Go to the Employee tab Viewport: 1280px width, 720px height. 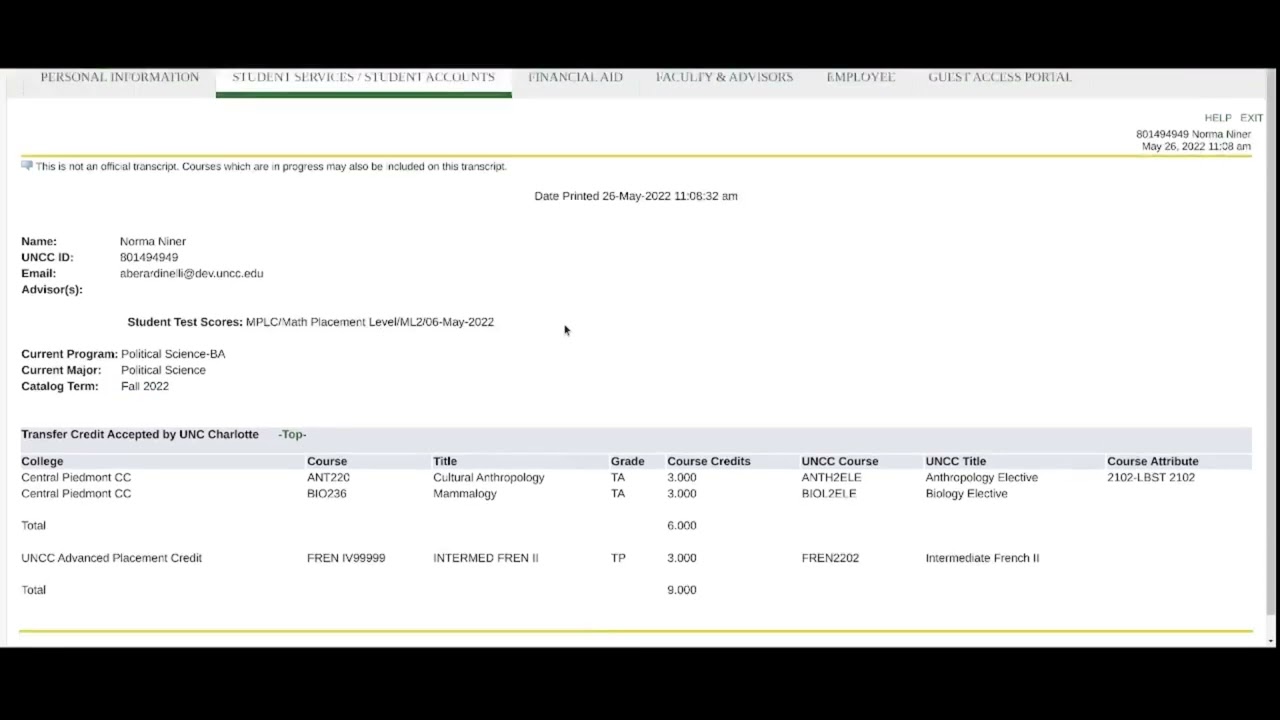[860, 77]
